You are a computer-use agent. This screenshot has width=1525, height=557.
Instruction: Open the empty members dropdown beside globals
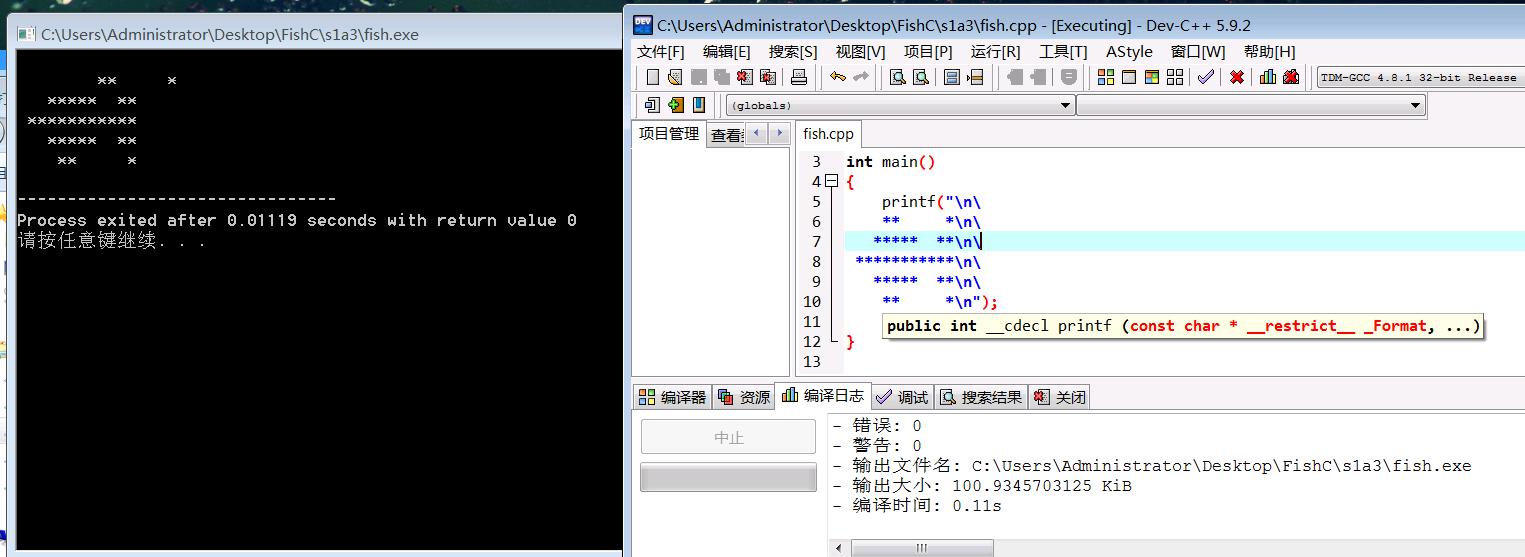click(1251, 105)
